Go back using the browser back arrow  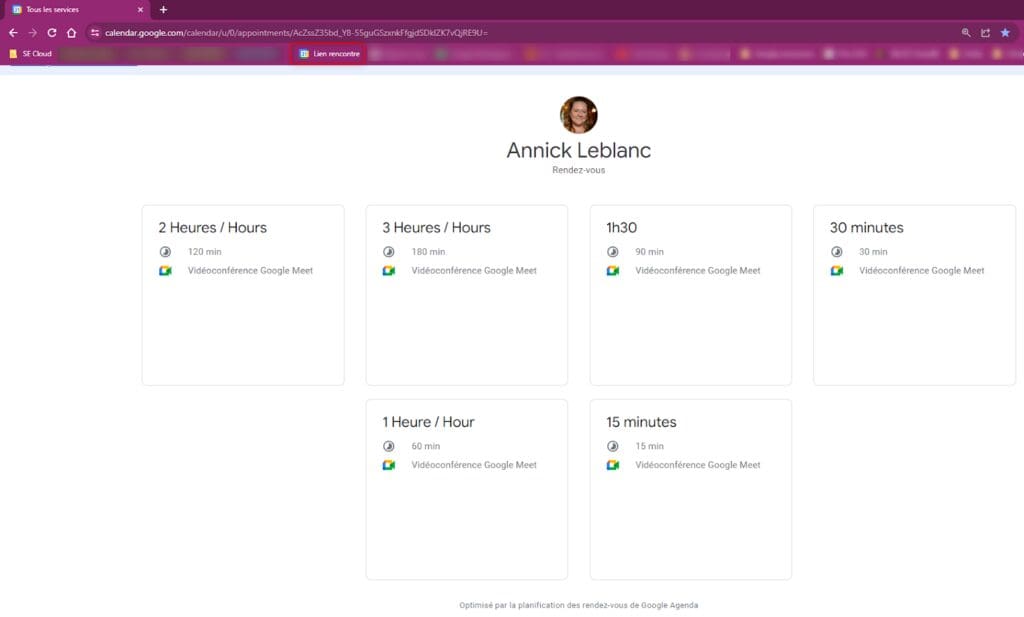coord(13,33)
